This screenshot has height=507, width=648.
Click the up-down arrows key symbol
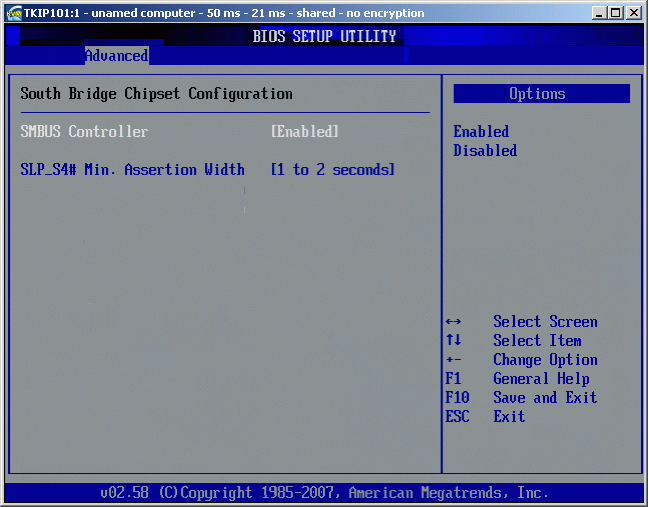click(453, 340)
